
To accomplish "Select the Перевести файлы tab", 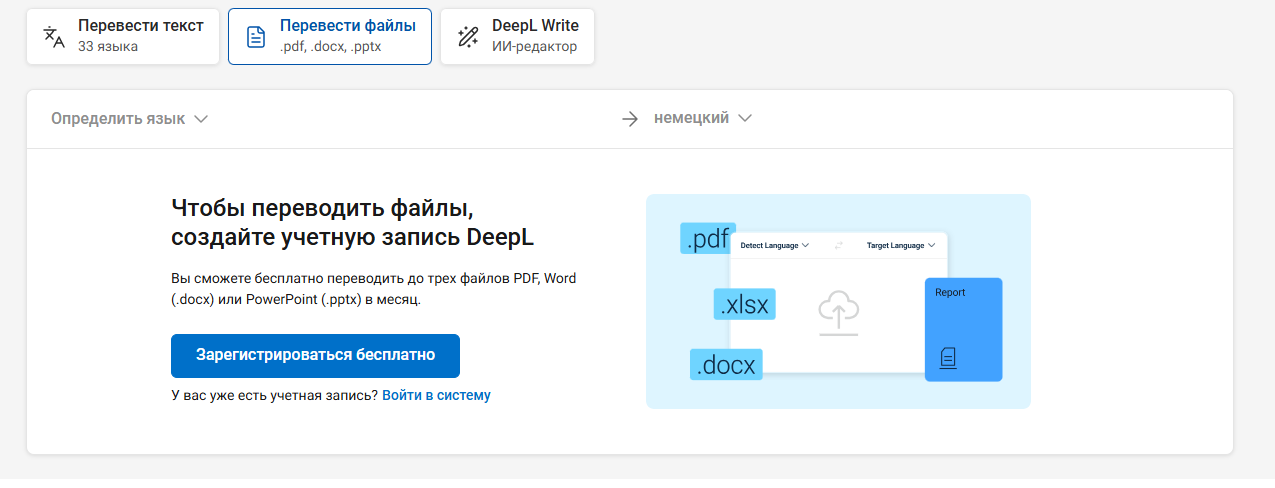I will (330, 37).
